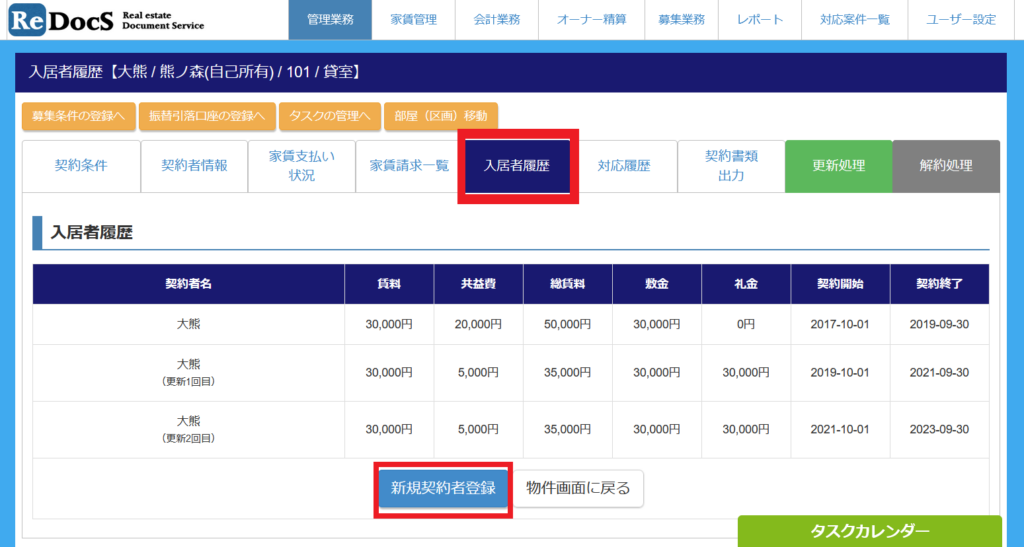Click 大熊 (更新1回目) contractor cell
The height and width of the screenshot is (547, 1024).
(x=189, y=373)
